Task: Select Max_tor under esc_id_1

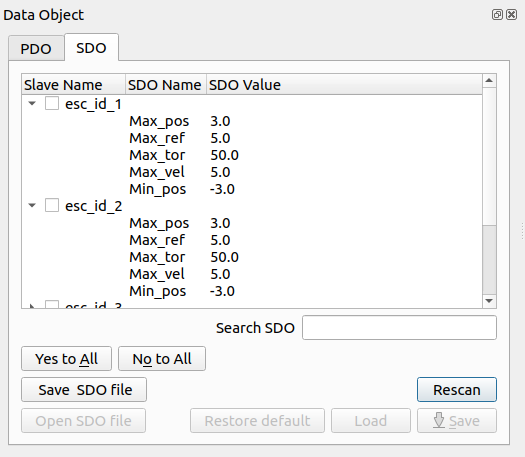Action: click(x=157, y=155)
